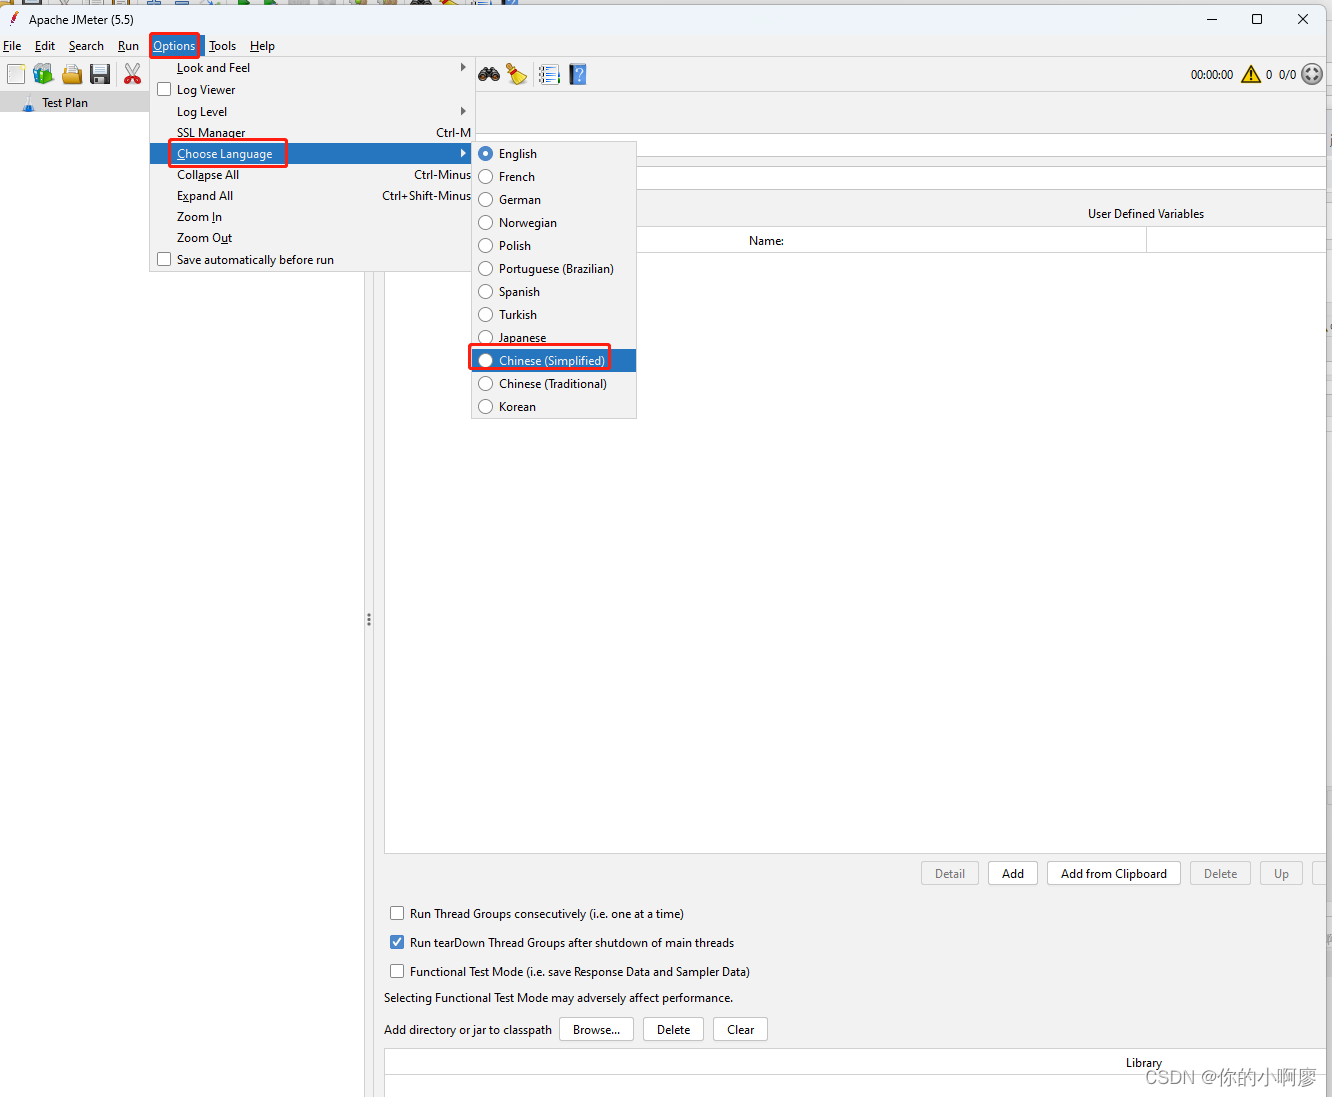Click the classpath Clear button
Image resolution: width=1332 pixels, height=1097 pixels.
[x=740, y=1029]
